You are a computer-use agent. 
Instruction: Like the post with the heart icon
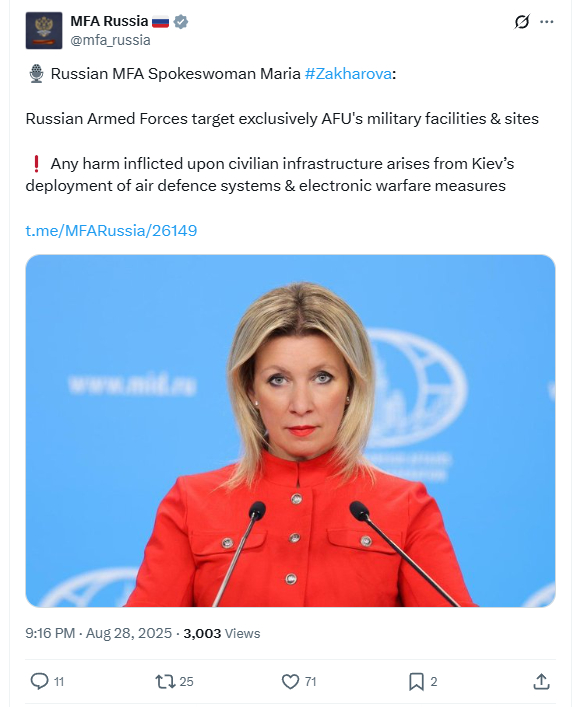290,681
